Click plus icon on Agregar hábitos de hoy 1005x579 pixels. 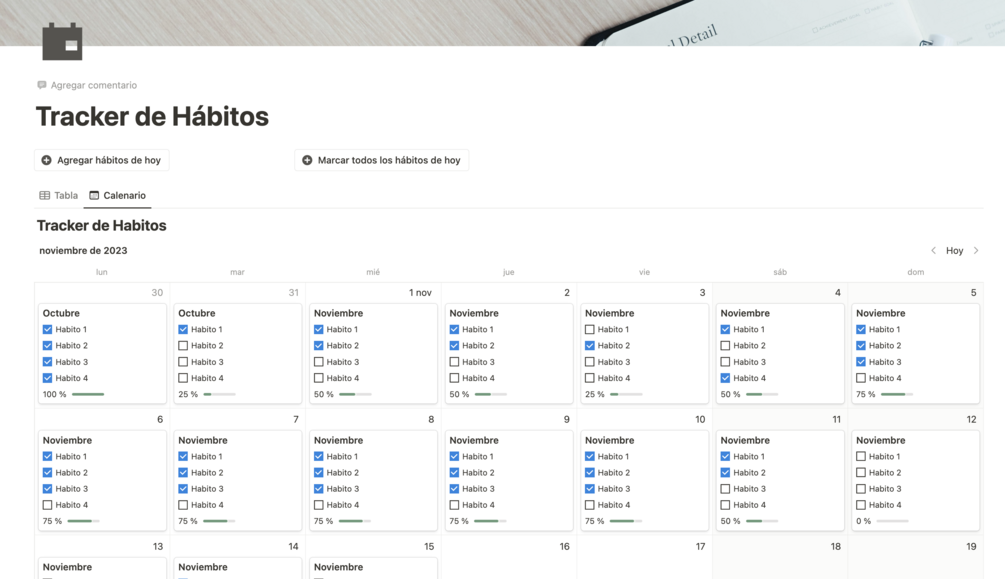coord(46,160)
